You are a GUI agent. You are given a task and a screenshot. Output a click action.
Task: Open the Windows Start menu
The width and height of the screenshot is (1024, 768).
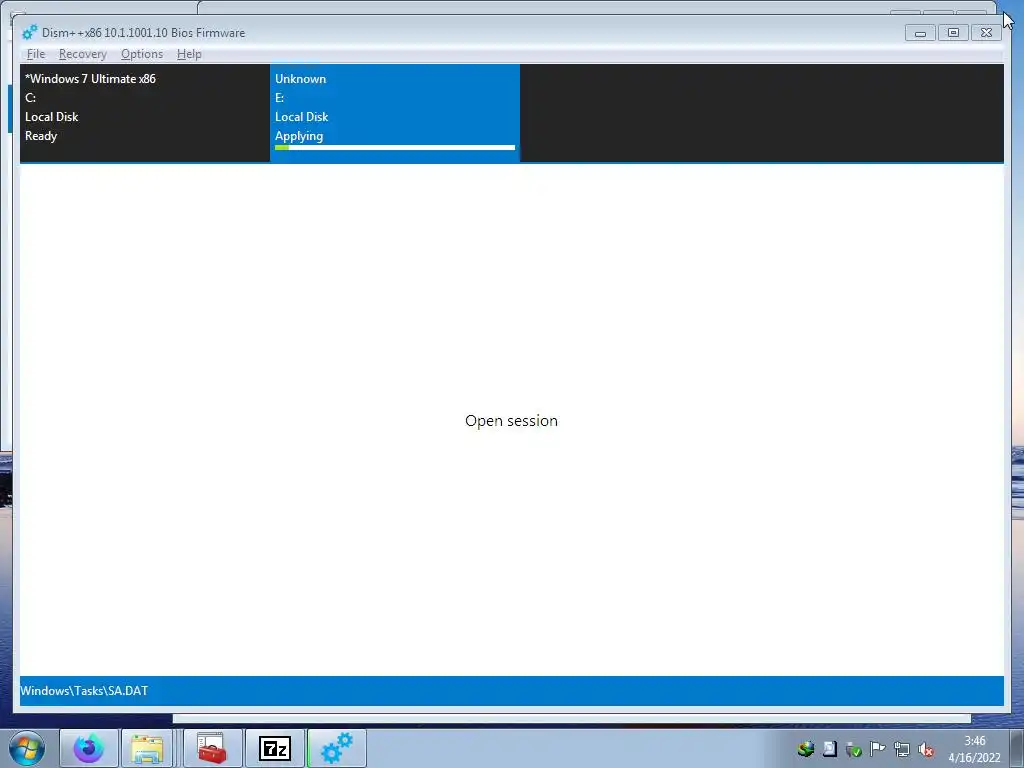click(x=27, y=748)
